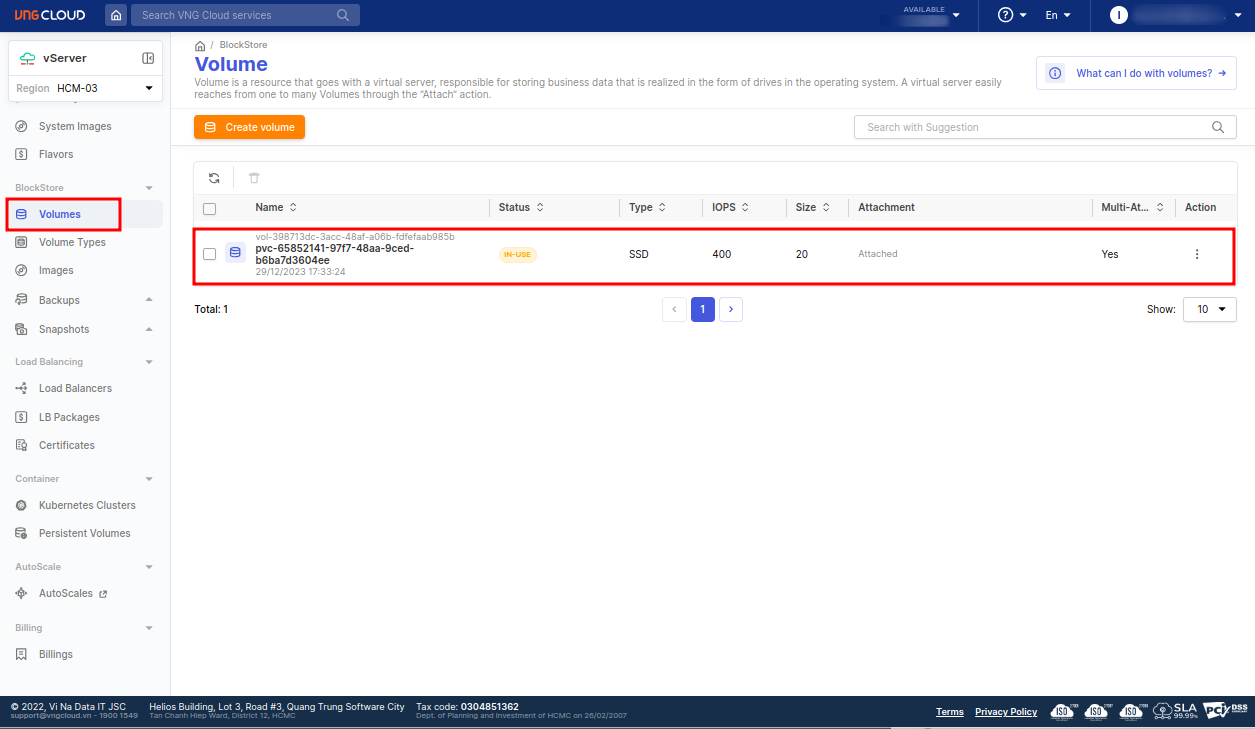Open the Privacy Policy footer link
The image size is (1255, 729).
[1005, 712]
